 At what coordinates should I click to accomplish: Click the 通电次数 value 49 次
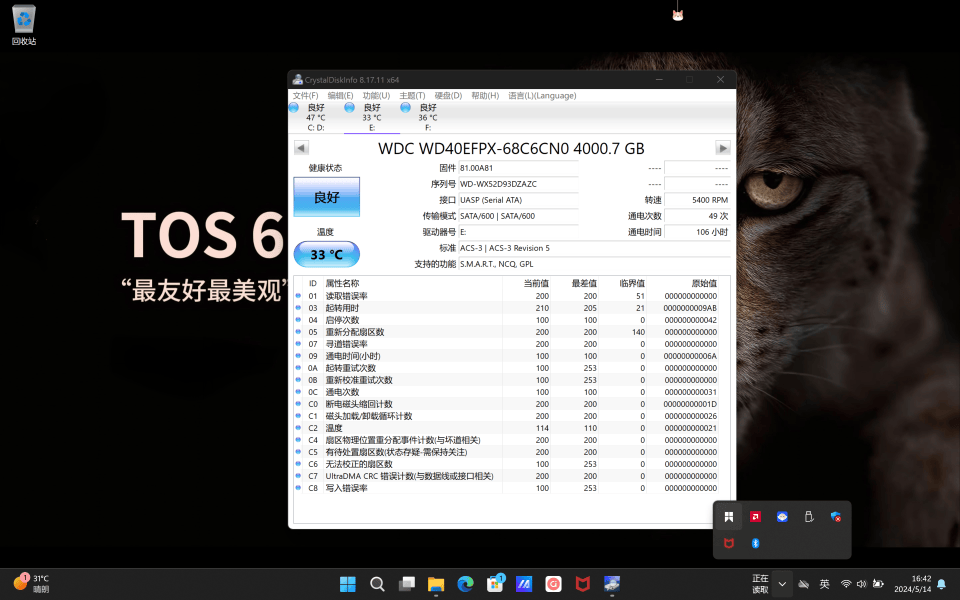[x=697, y=216]
